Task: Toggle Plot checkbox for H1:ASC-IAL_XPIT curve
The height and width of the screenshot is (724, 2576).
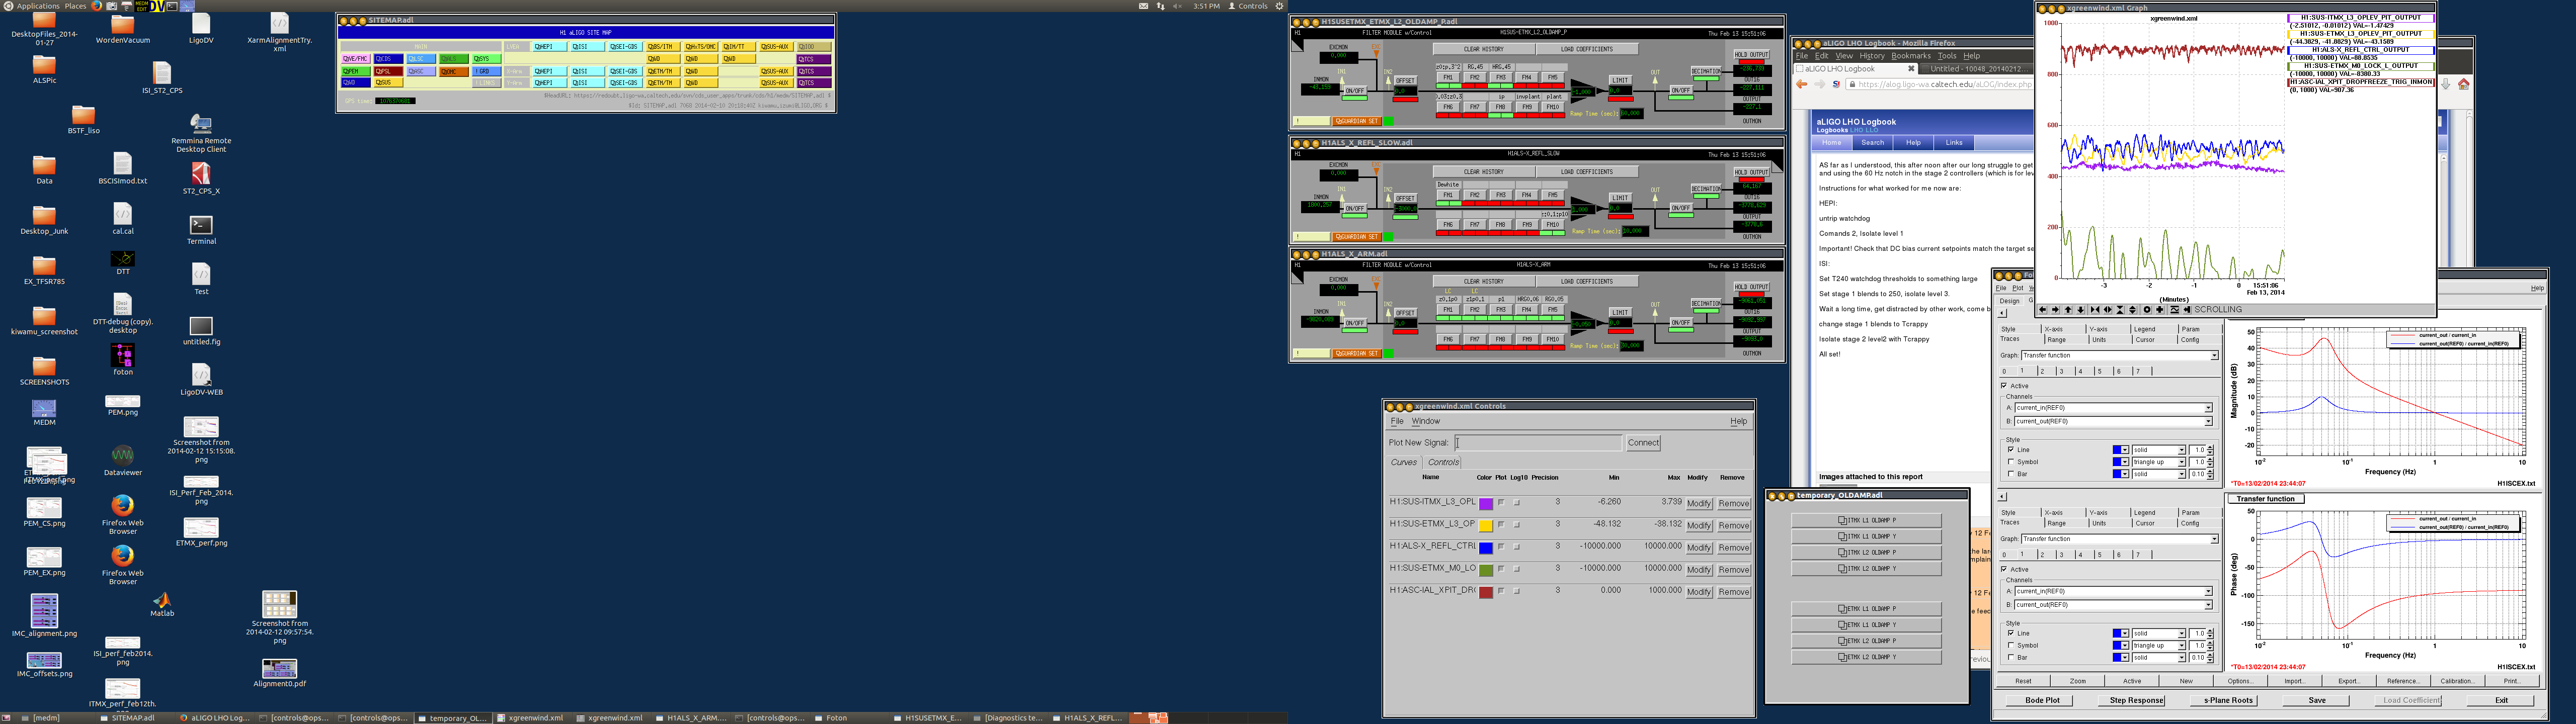Action: pos(1501,591)
